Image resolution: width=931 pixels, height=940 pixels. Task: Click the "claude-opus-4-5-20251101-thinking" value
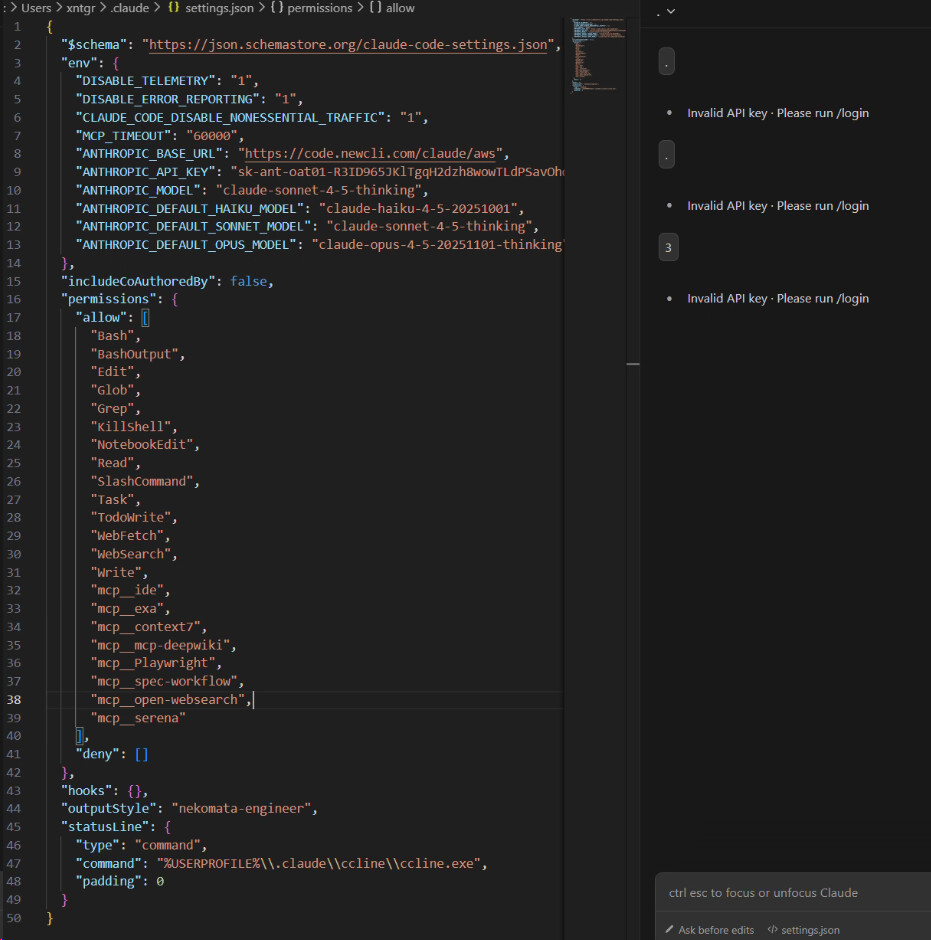(x=438, y=245)
